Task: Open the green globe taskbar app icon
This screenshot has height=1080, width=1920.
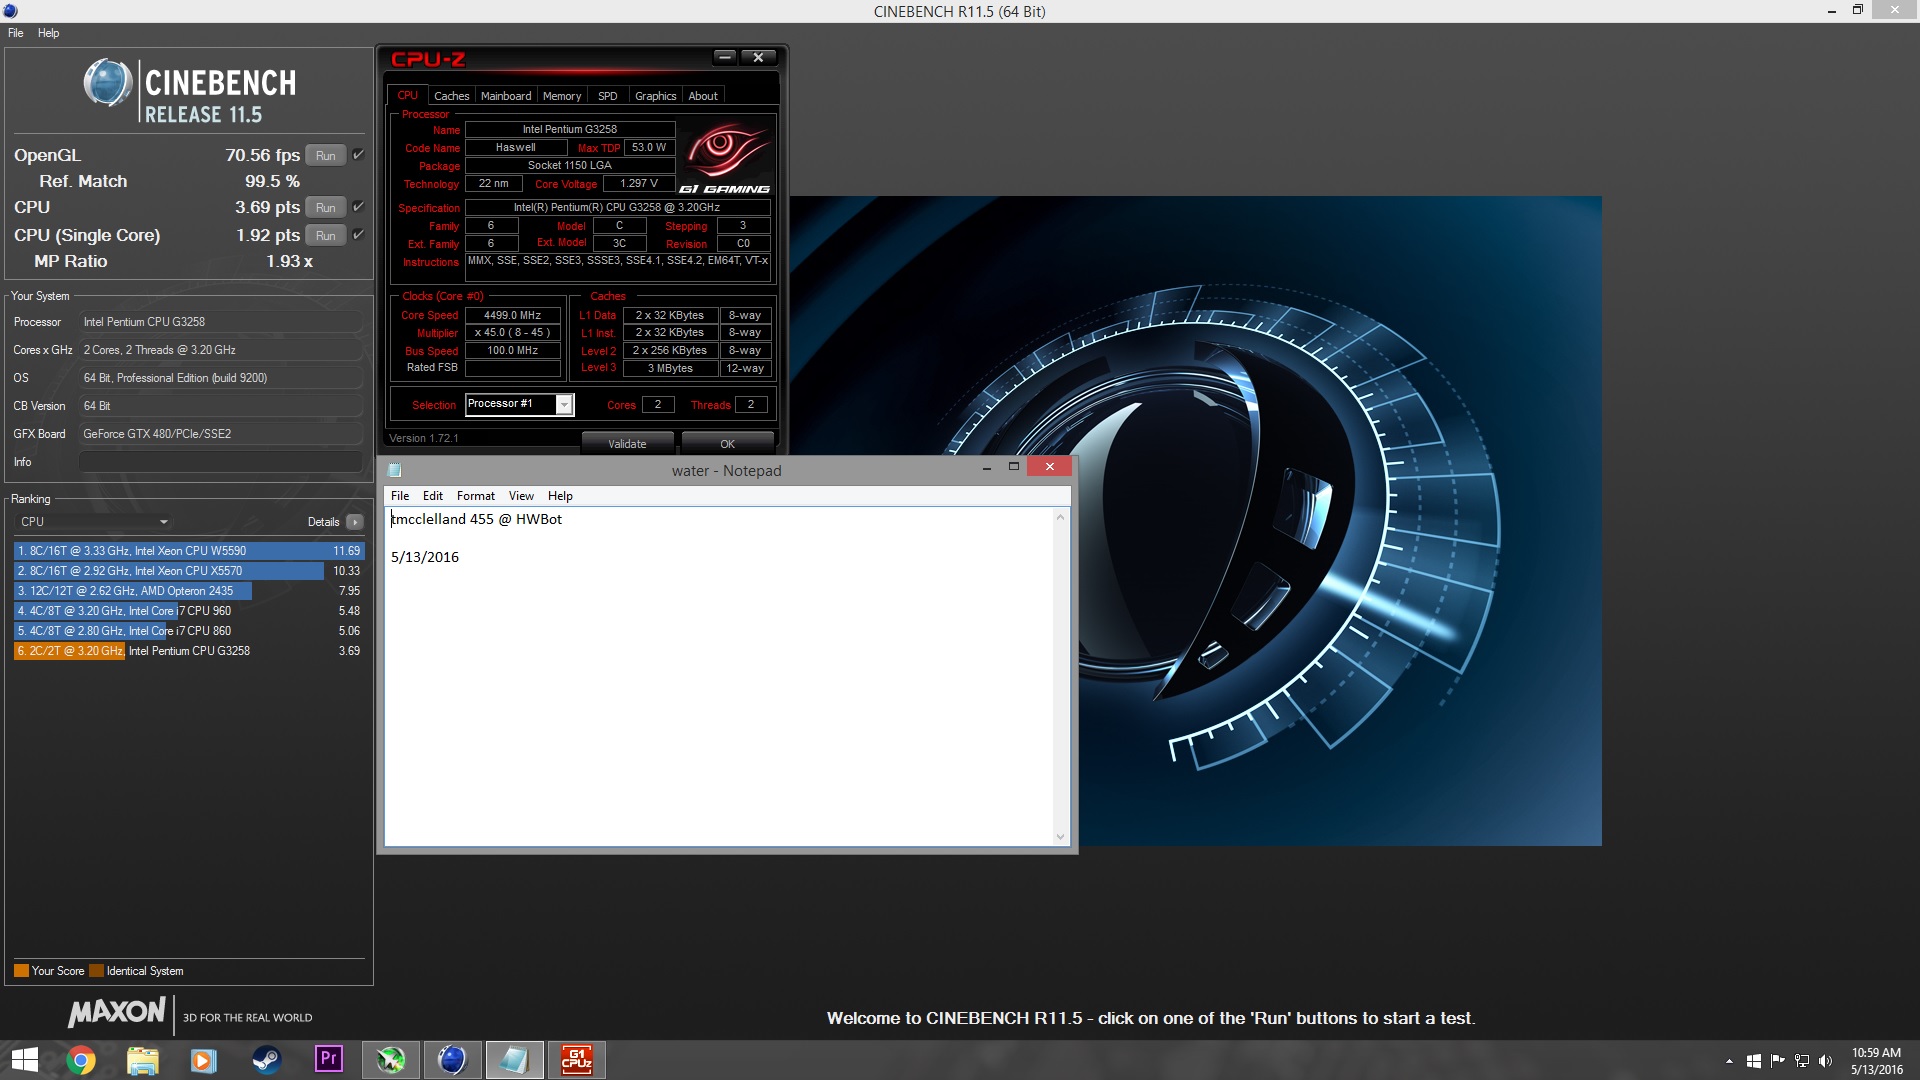Action: (390, 1060)
